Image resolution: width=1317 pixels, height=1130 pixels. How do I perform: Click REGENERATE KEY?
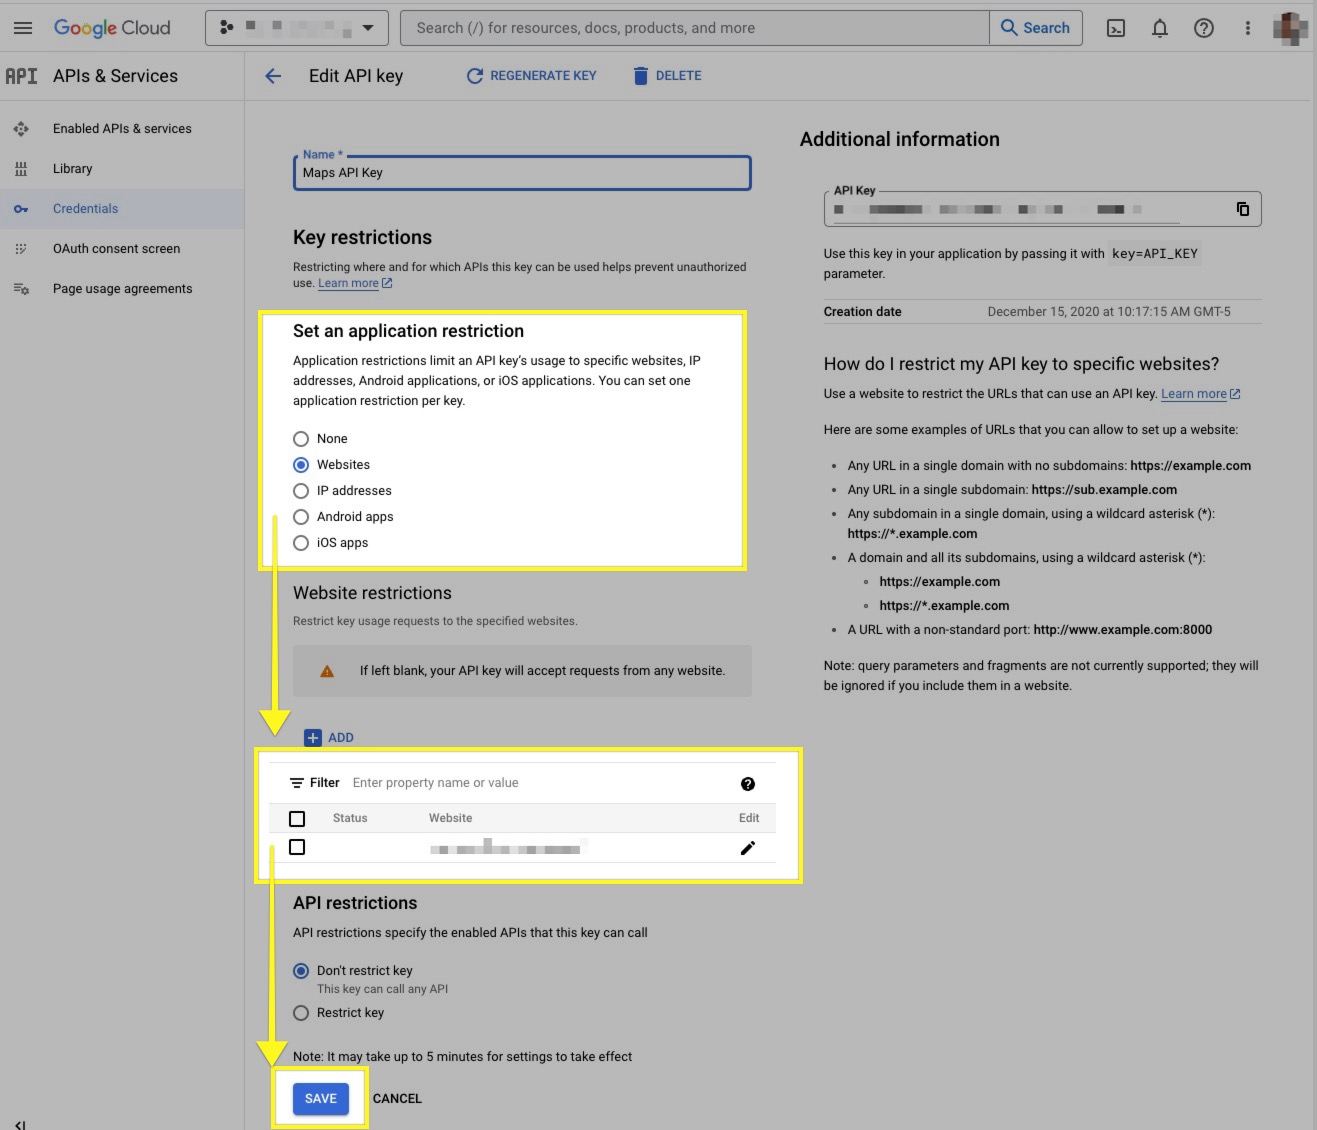[x=532, y=76]
